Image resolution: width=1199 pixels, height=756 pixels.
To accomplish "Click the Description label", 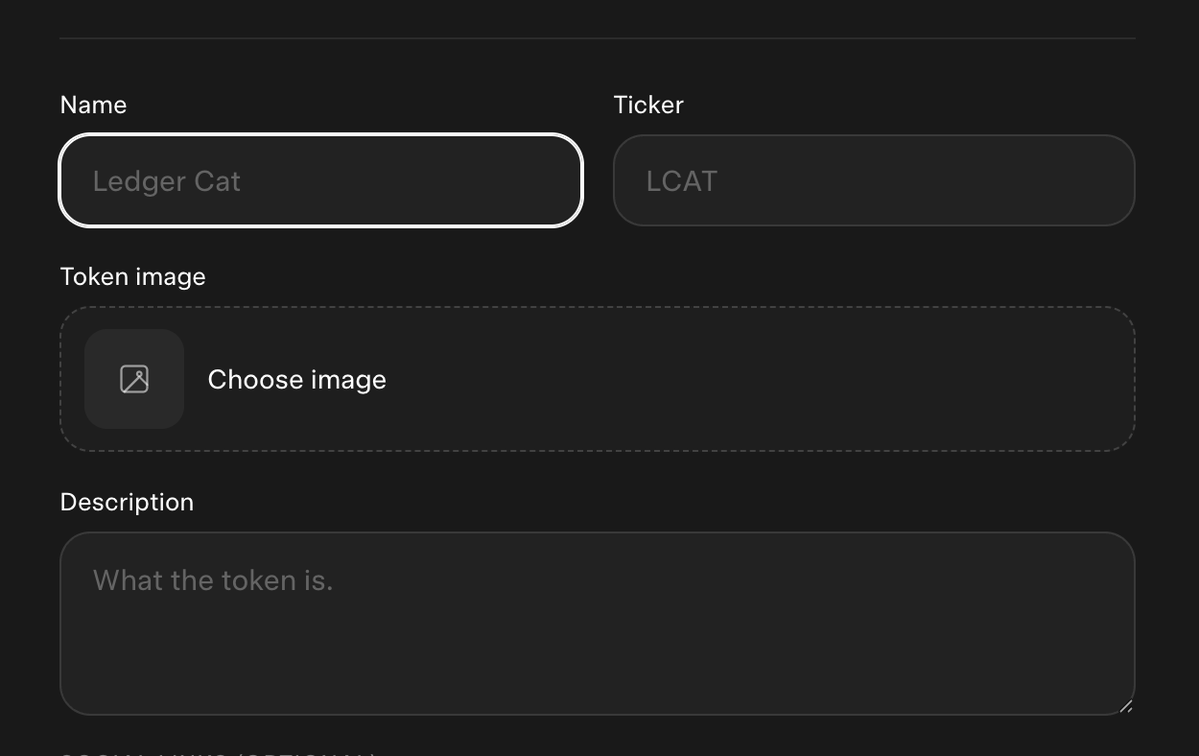I will (127, 502).
